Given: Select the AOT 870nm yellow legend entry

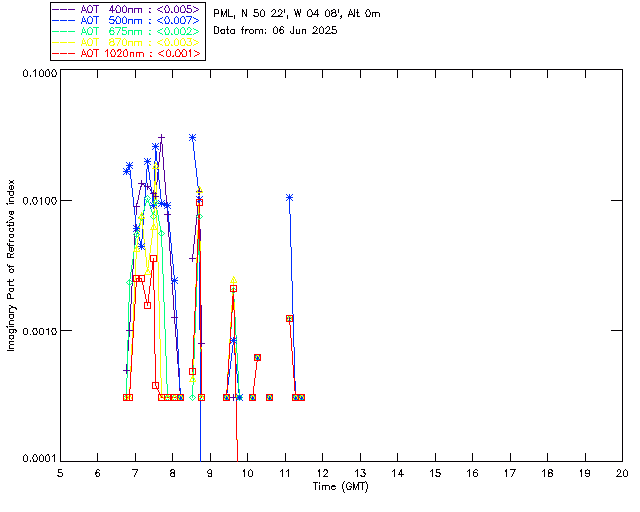Looking at the screenshot, I should click(x=128, y=43).
